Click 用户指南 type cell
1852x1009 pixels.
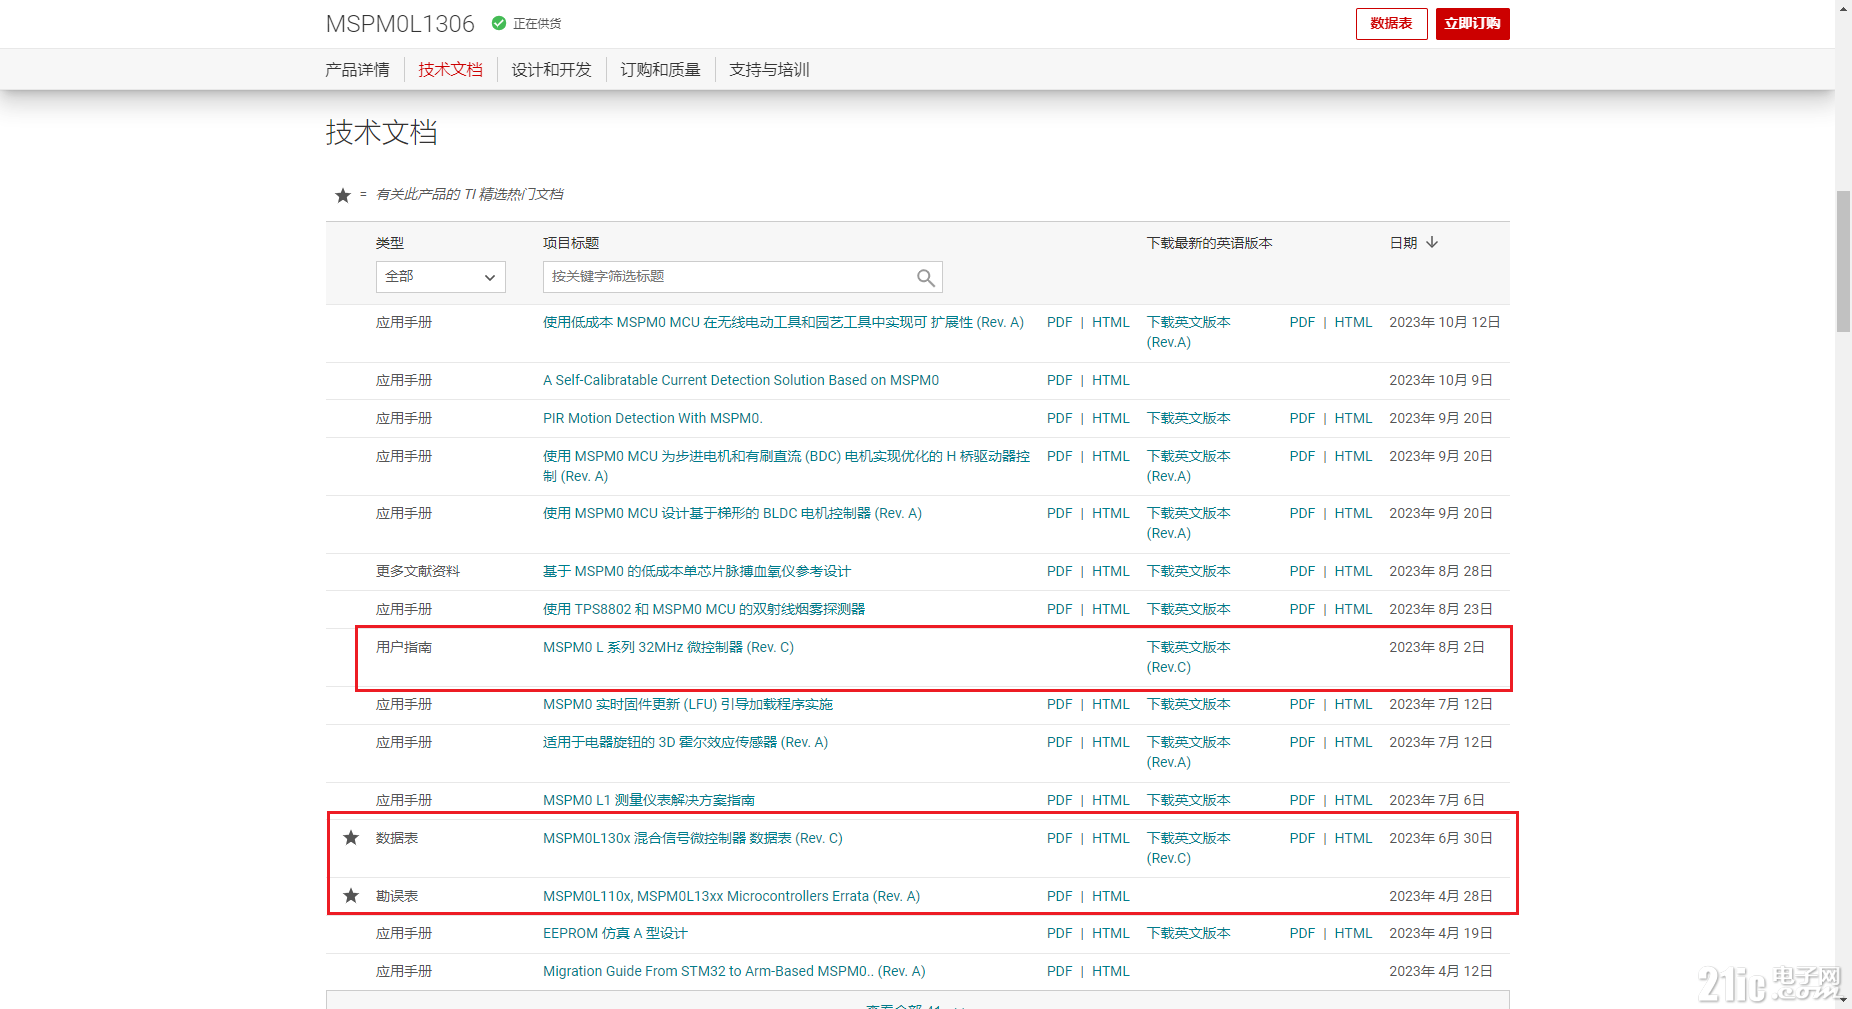tap(404, 647)
